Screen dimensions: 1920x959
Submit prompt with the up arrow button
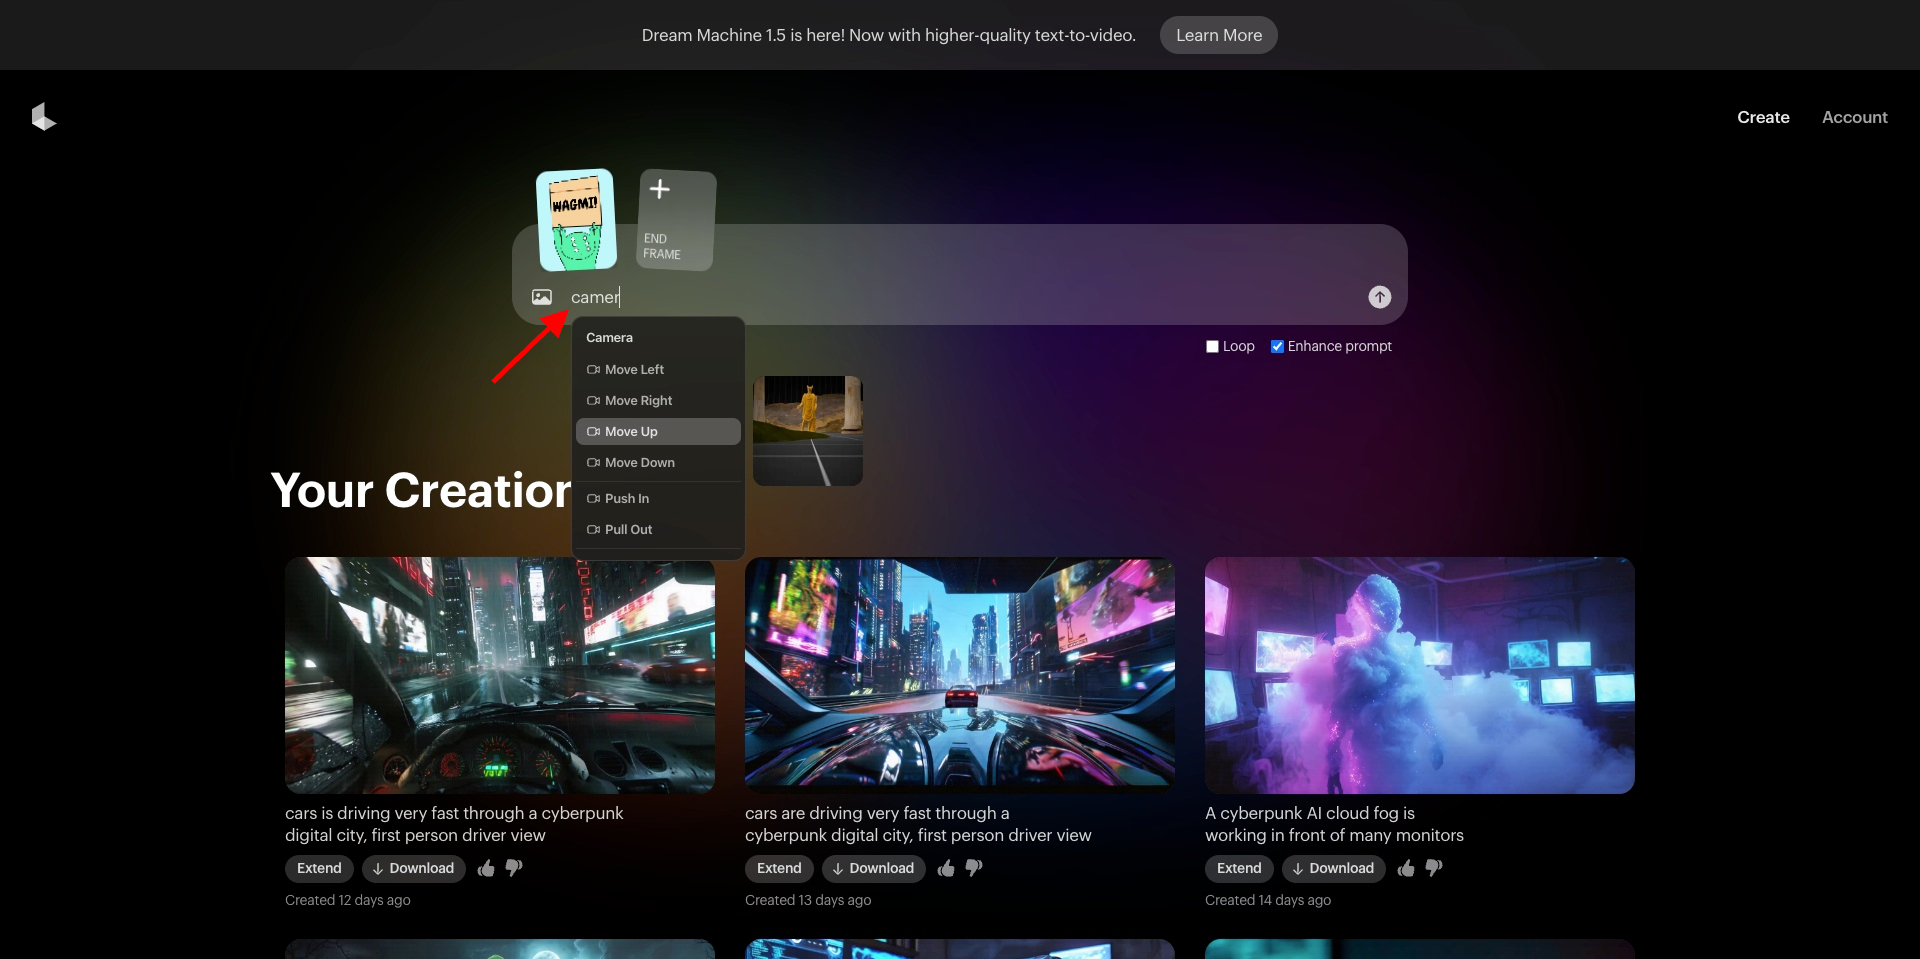[1379, 297]
